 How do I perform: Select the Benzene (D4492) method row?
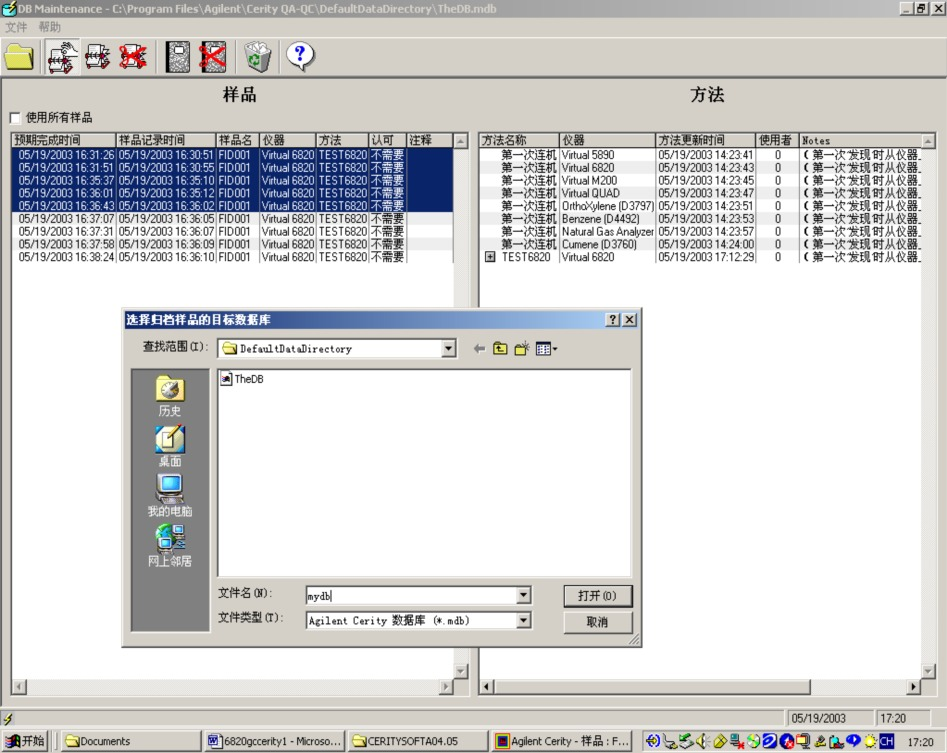700,219
